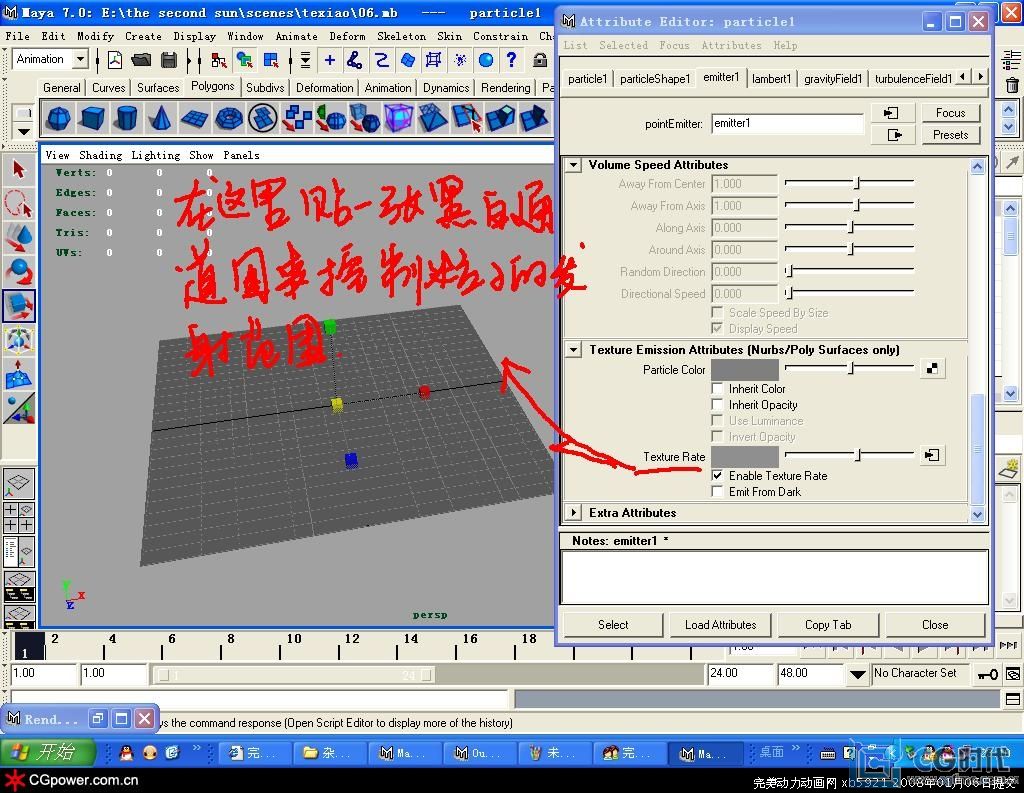Activate the Rotate tool in toolbox
Viewport: 1024px width, 793px height.
pyautogui.click(x=18, y=272)
